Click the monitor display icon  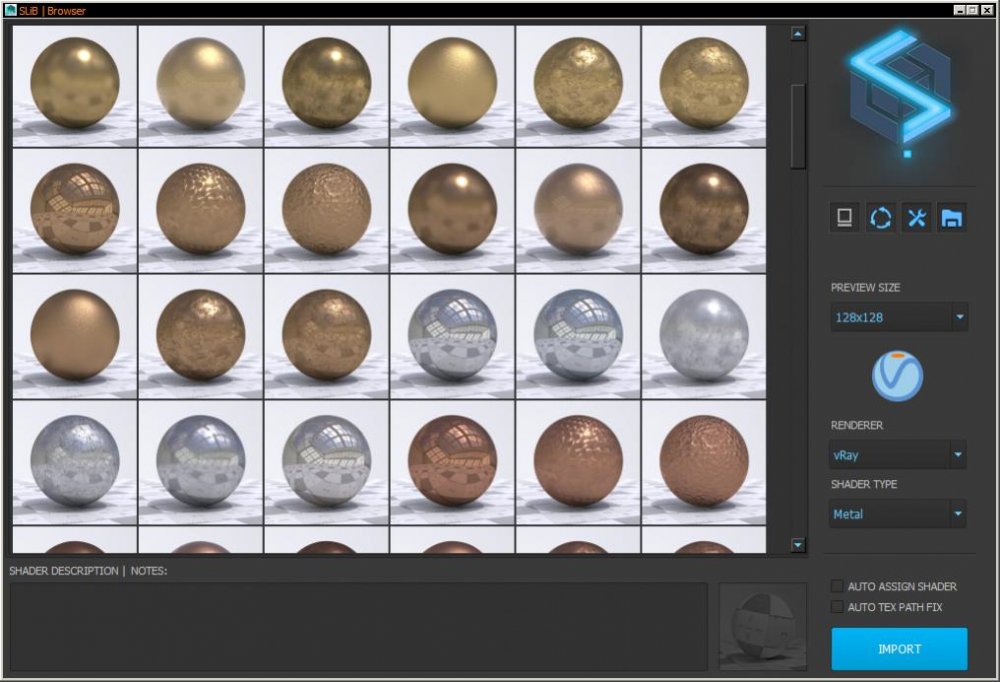844,218
